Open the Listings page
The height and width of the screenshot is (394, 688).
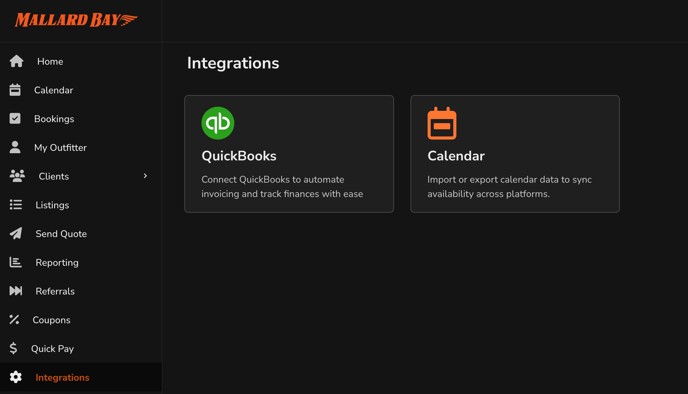pyautogui.click(x=52, y=205)
